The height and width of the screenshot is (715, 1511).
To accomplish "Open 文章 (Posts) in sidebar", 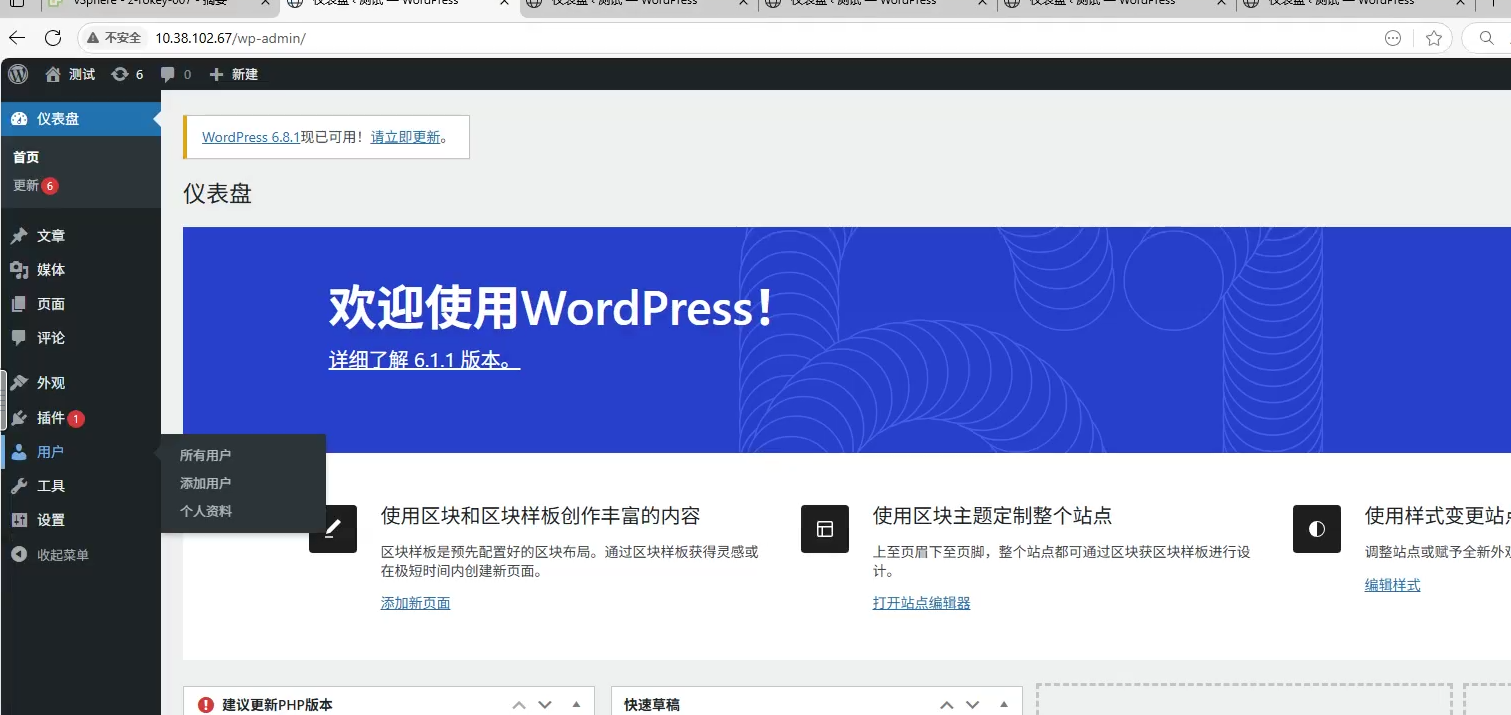I will 80,236.
